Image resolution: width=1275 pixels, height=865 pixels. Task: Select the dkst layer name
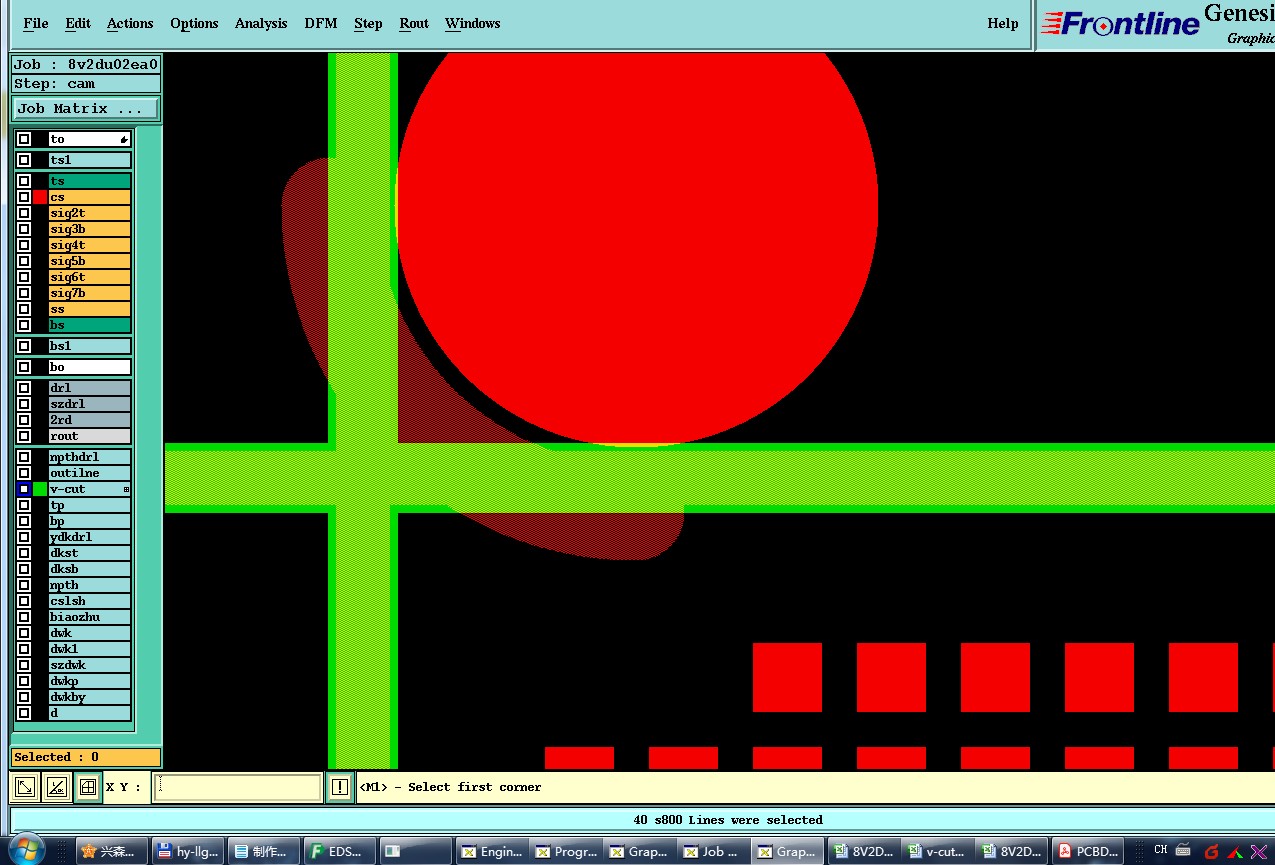(90, 553)
